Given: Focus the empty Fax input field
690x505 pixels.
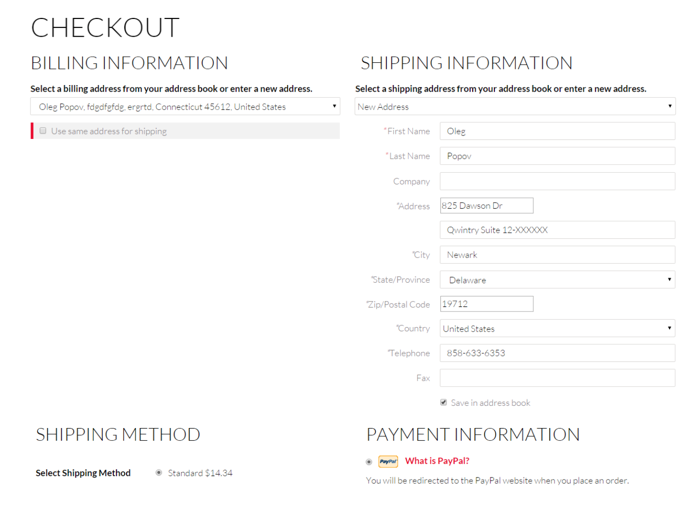Looking at the screenshot, I should click(x=557, y=378).
